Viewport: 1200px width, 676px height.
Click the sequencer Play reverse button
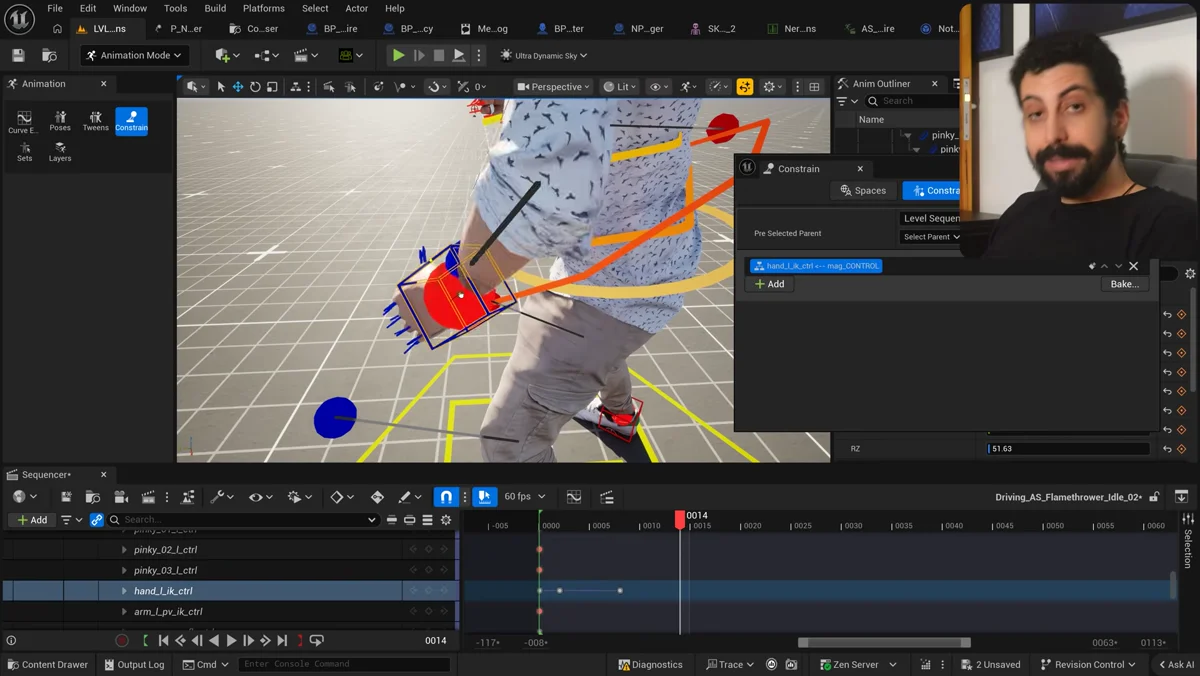pyautogui.click(x=214, y=640)
